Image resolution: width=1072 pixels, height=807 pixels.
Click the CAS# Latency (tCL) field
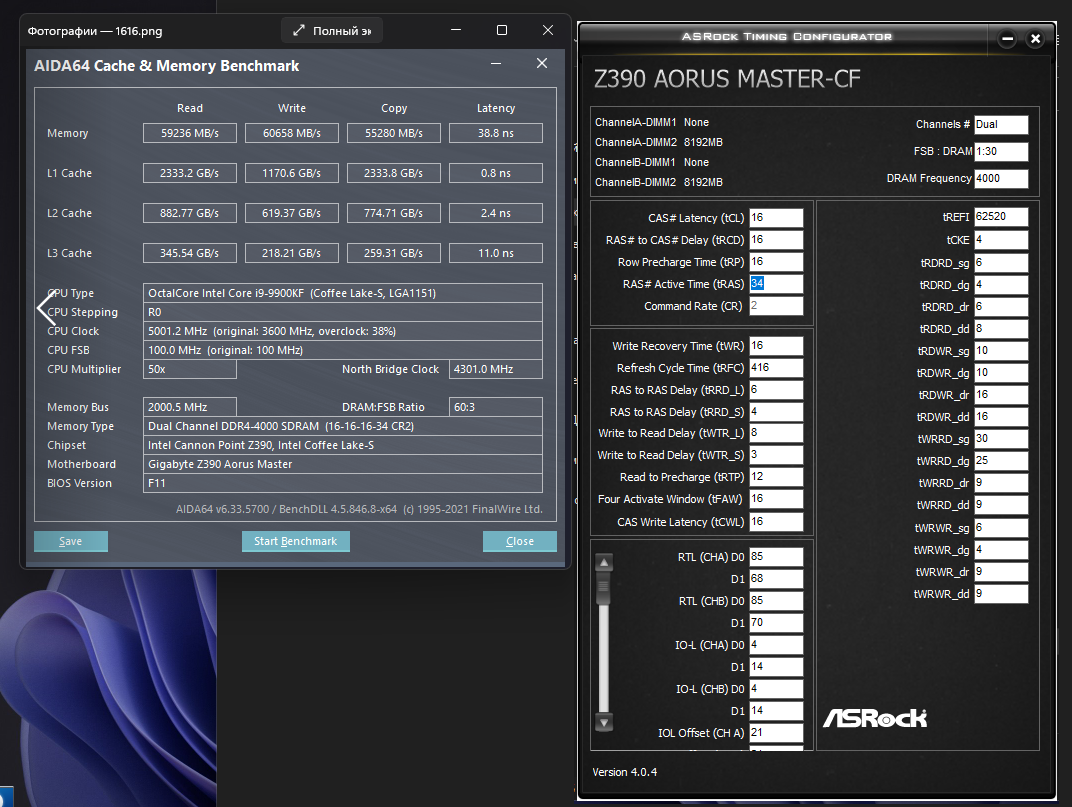[x=776, y=217]
